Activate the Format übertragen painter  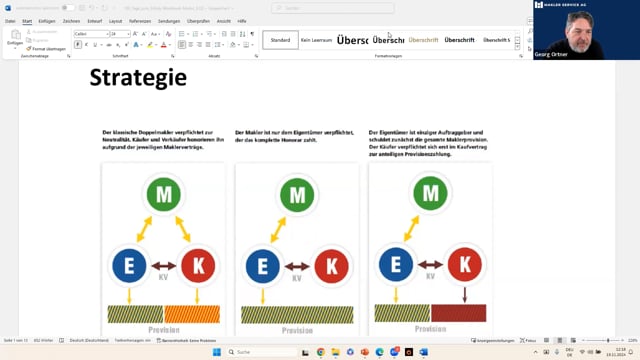[46, 49]
